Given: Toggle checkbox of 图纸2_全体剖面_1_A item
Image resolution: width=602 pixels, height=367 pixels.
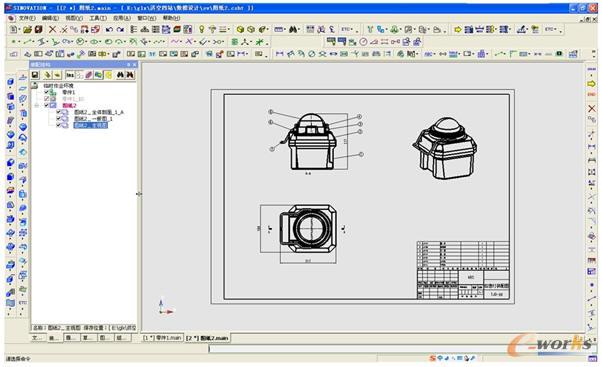Looking at the screenshot, I should 58,112.
